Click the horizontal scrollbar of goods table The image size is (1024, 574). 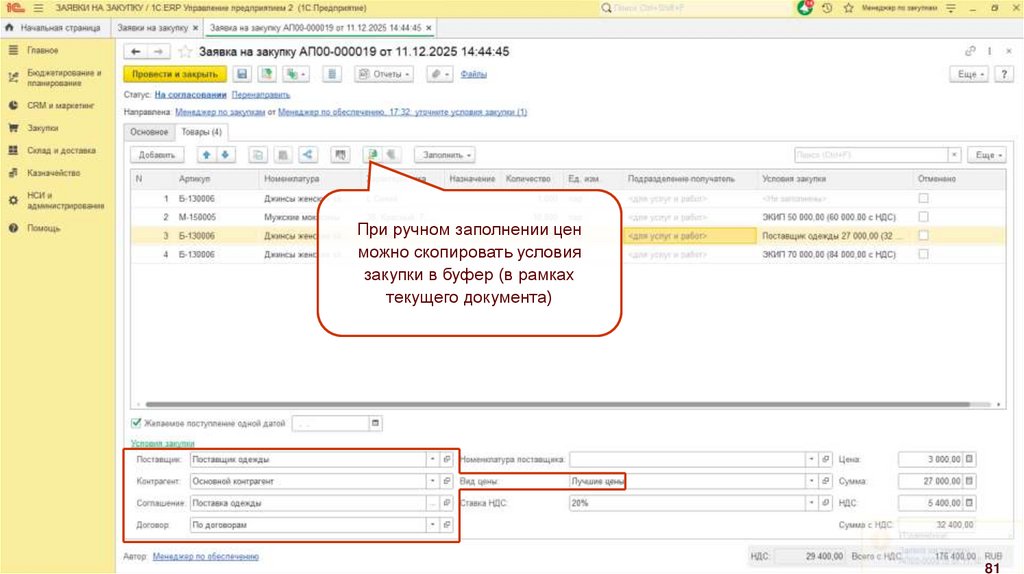point(558,404)
